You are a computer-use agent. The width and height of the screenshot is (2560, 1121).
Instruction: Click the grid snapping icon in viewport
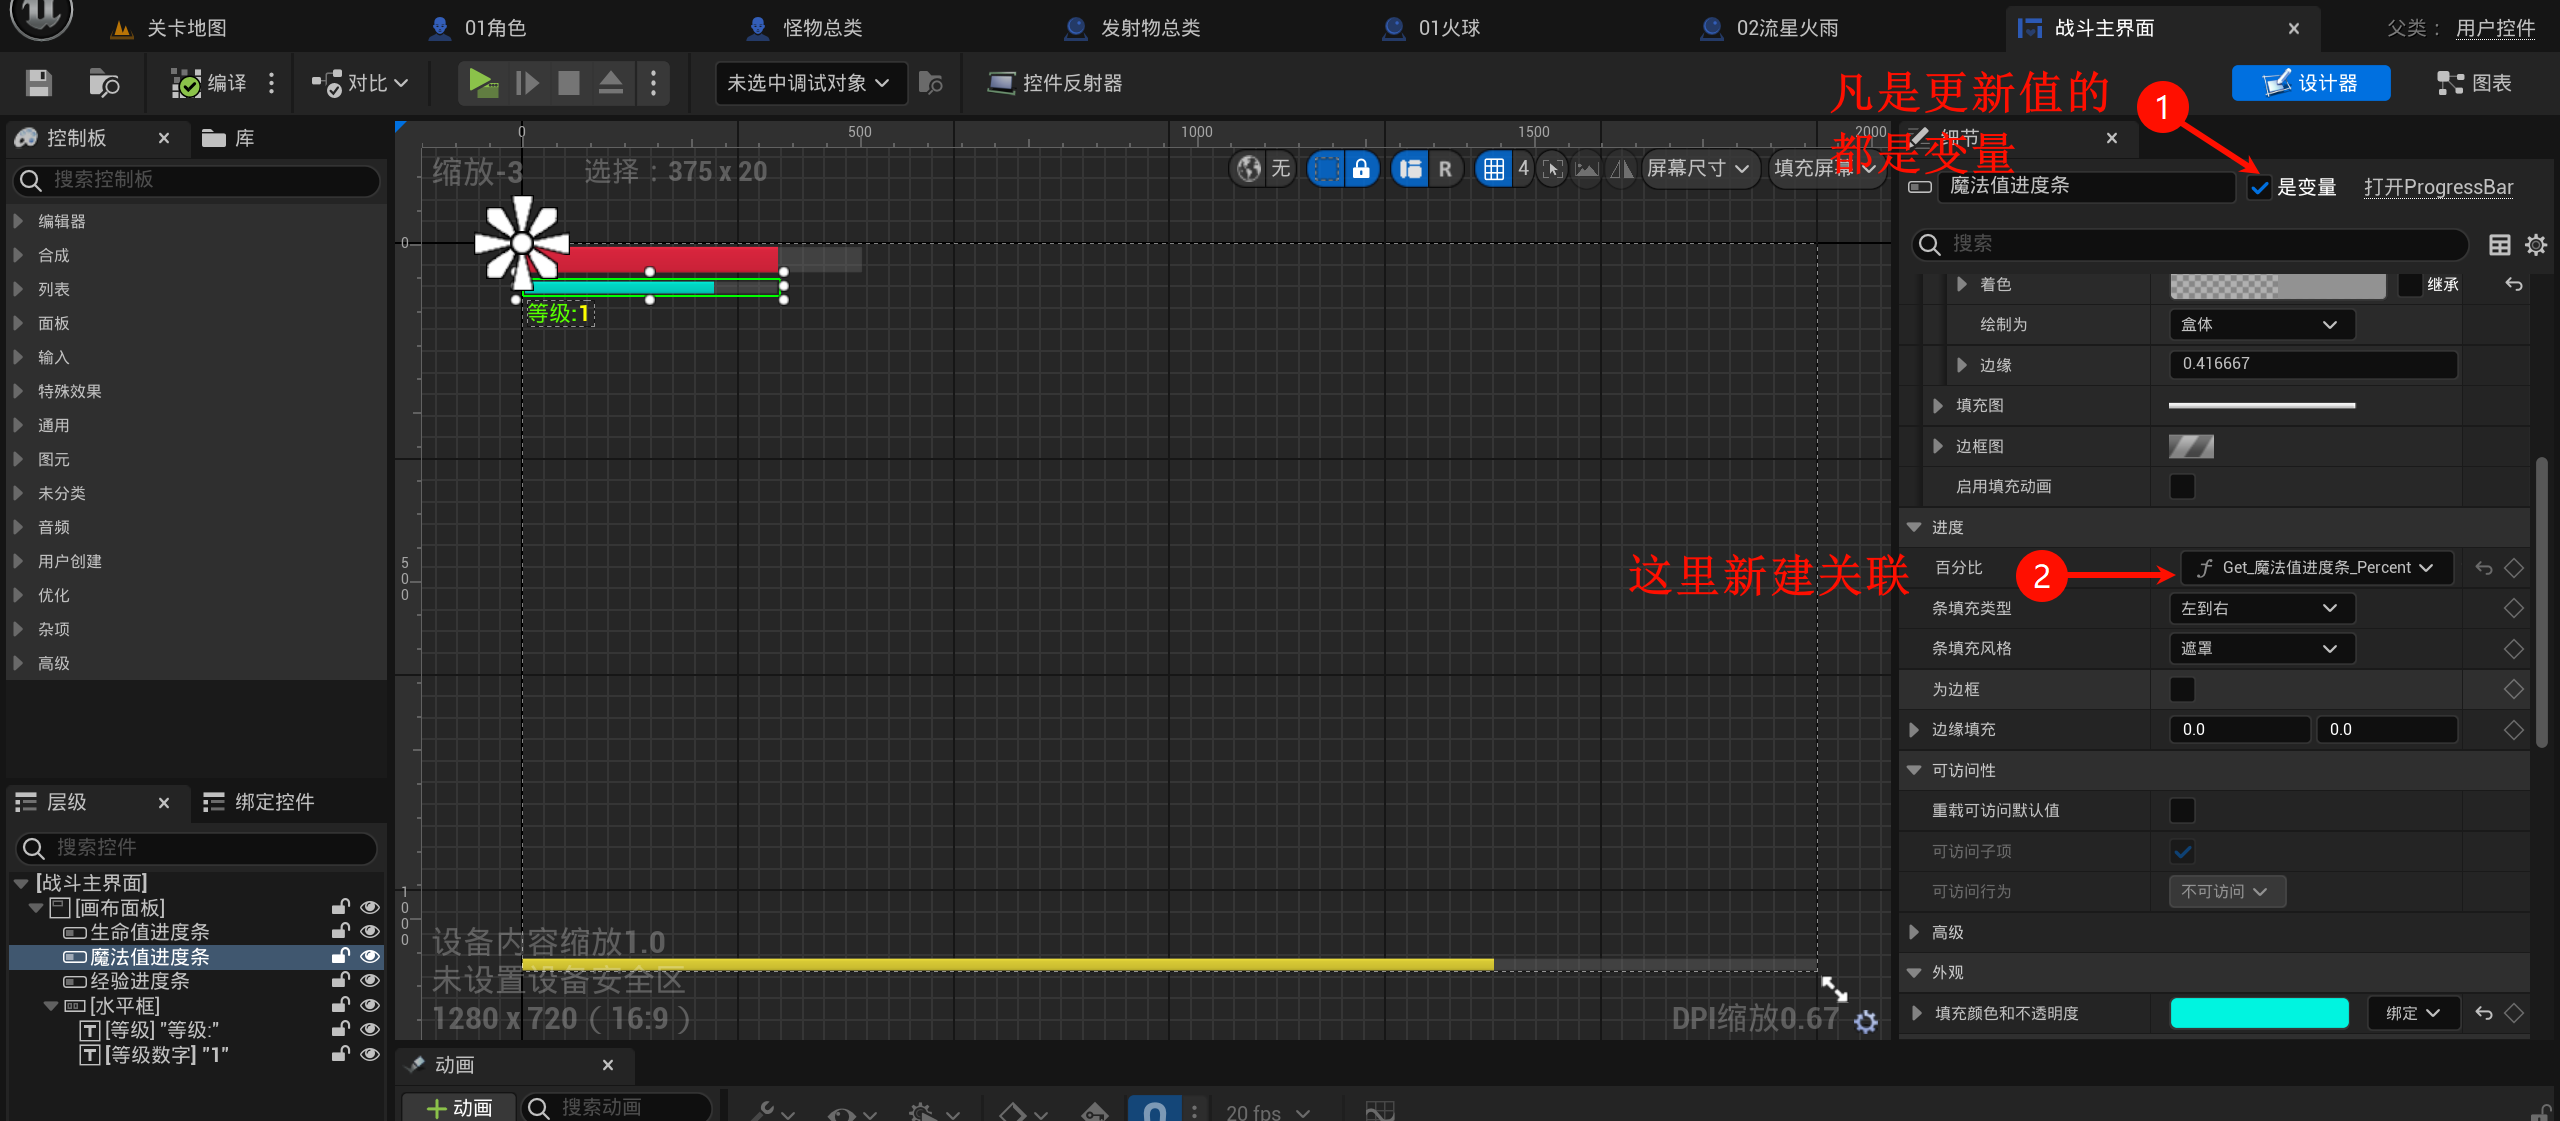[x=1493, y=169]
